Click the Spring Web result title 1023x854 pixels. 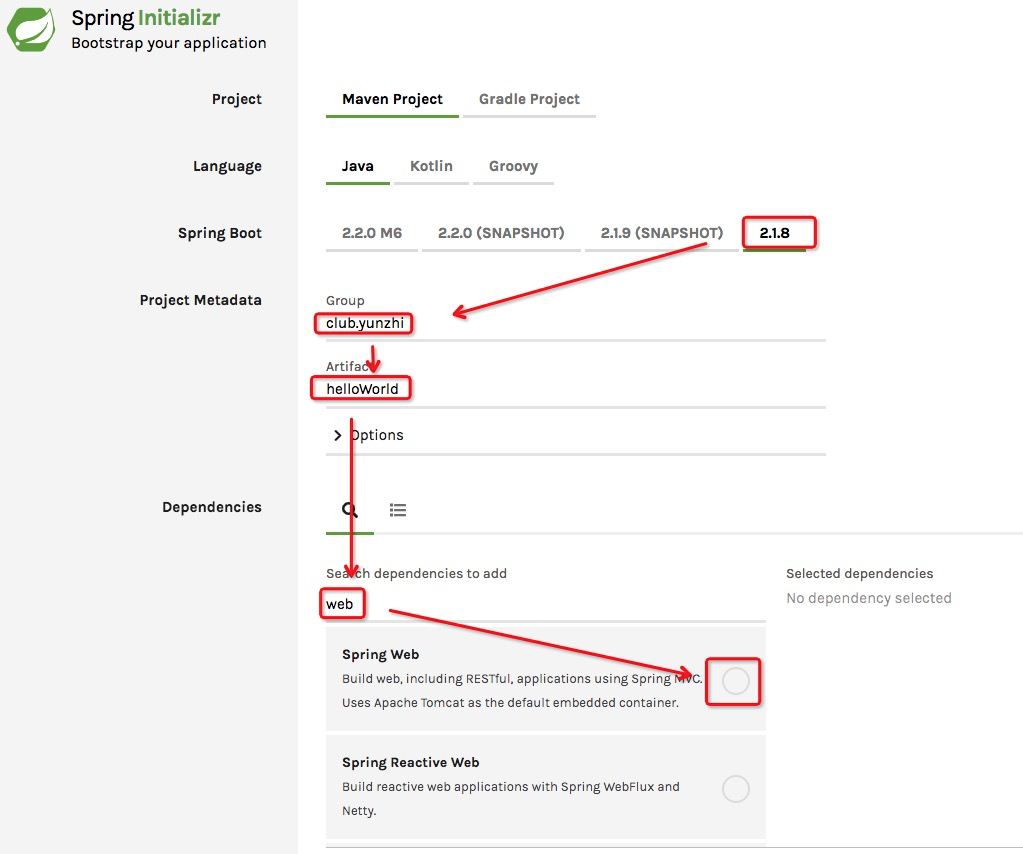(x=380, y=654)
